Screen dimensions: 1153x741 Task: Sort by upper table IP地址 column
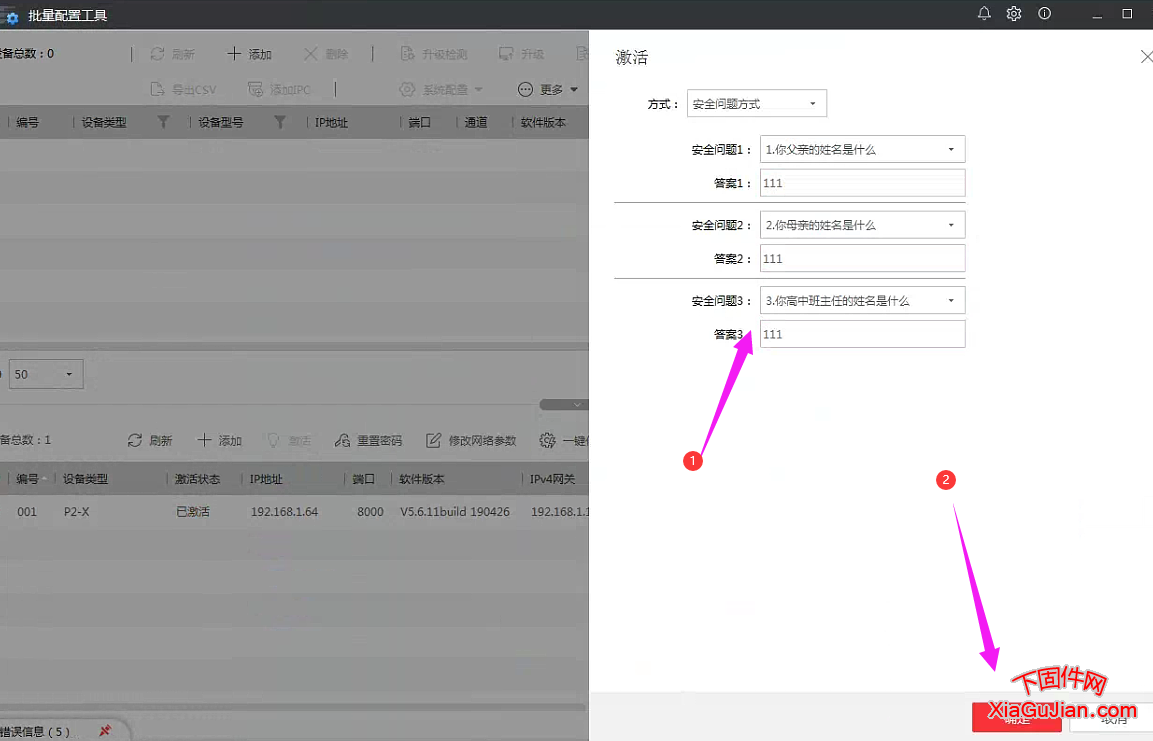331,123
